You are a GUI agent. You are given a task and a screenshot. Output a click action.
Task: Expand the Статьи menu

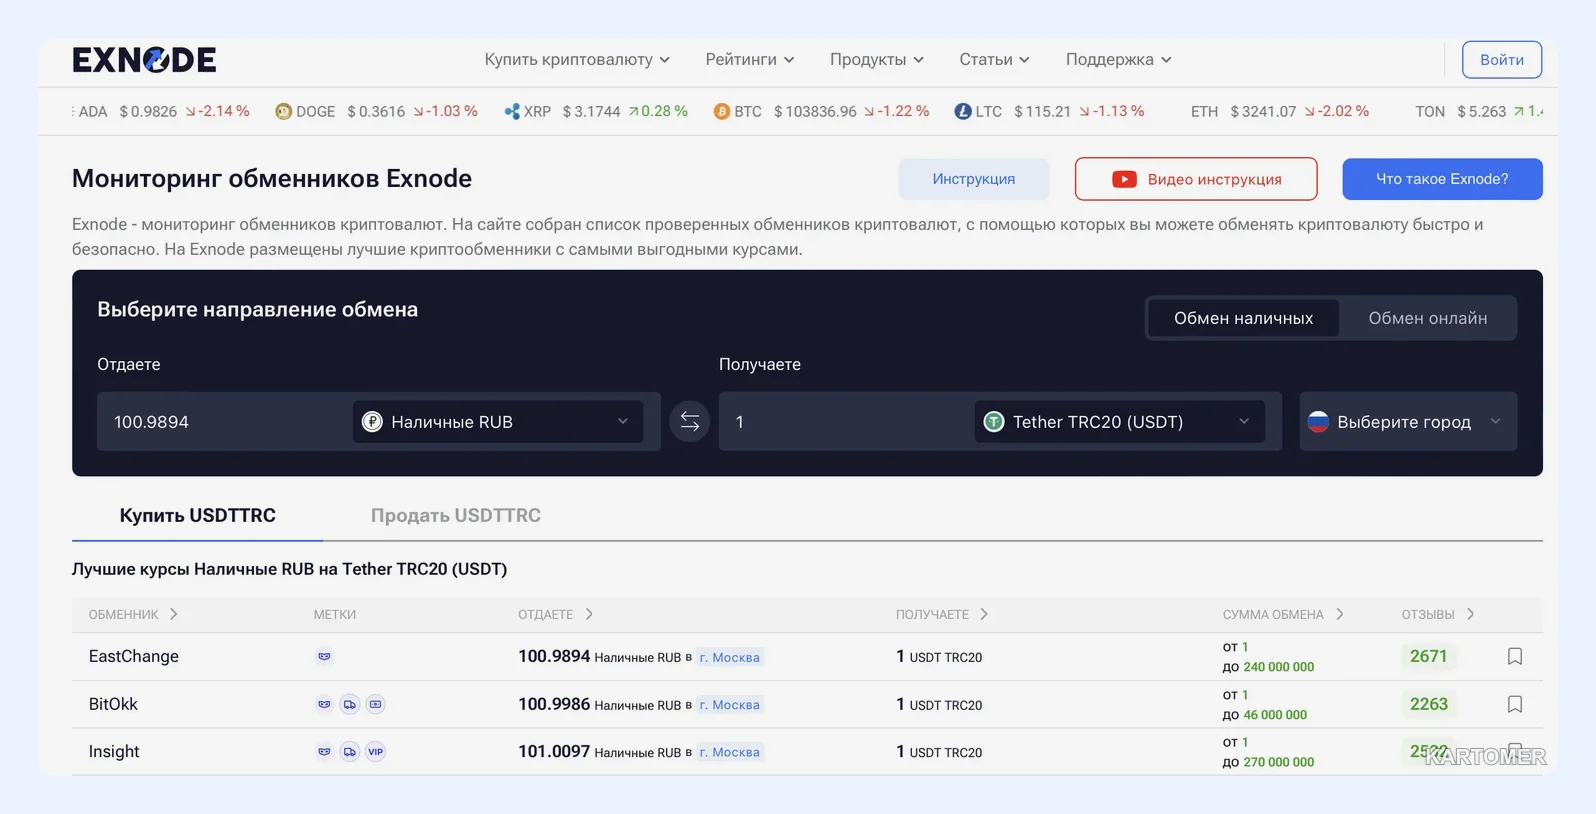pyautogui.click(x=994, y=60)
